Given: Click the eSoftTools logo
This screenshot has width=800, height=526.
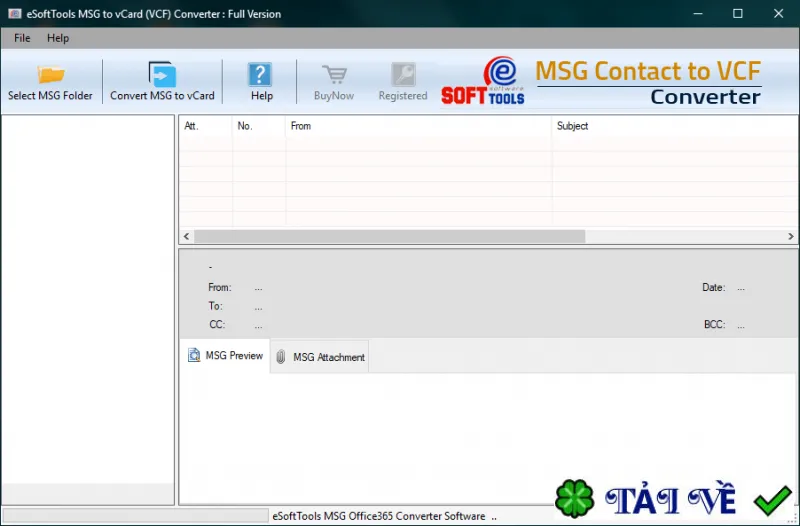Looking at the screenshot, I should click(483, 81).
